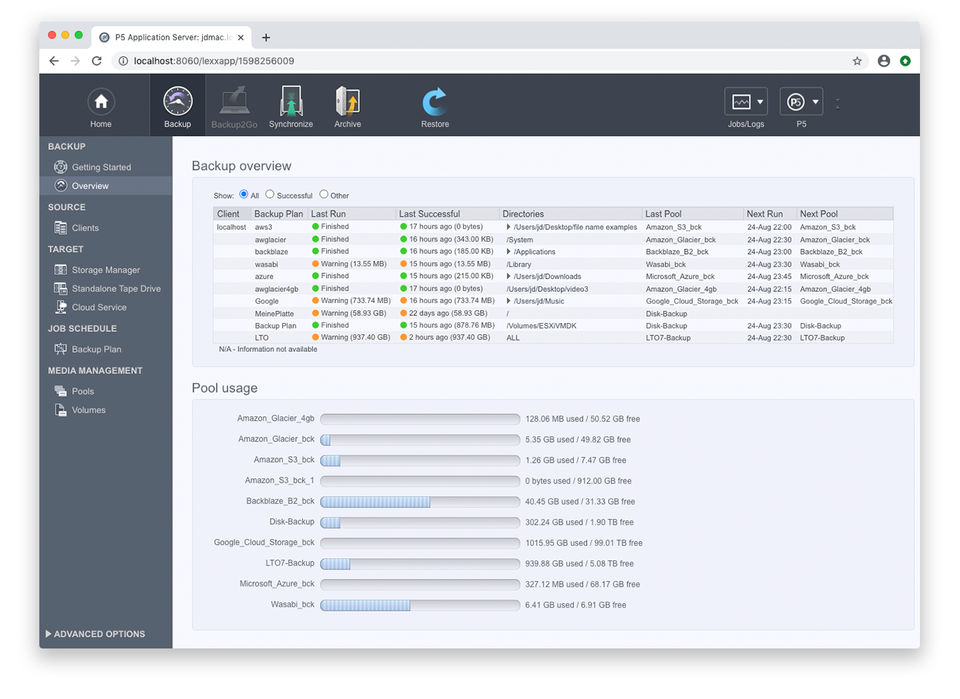
Task: Click the browser reload button
Action: 97,61
